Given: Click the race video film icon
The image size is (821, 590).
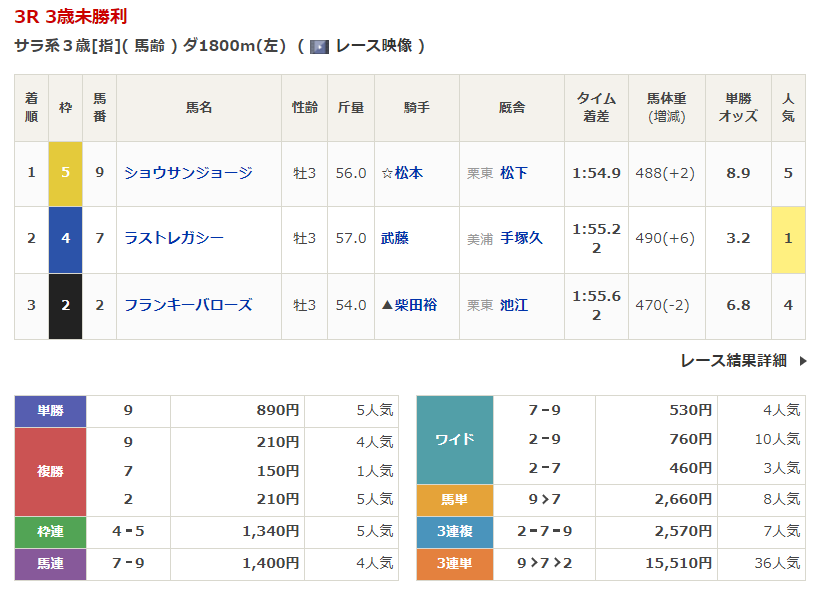Looking at the screenshot, I should 320,46.
